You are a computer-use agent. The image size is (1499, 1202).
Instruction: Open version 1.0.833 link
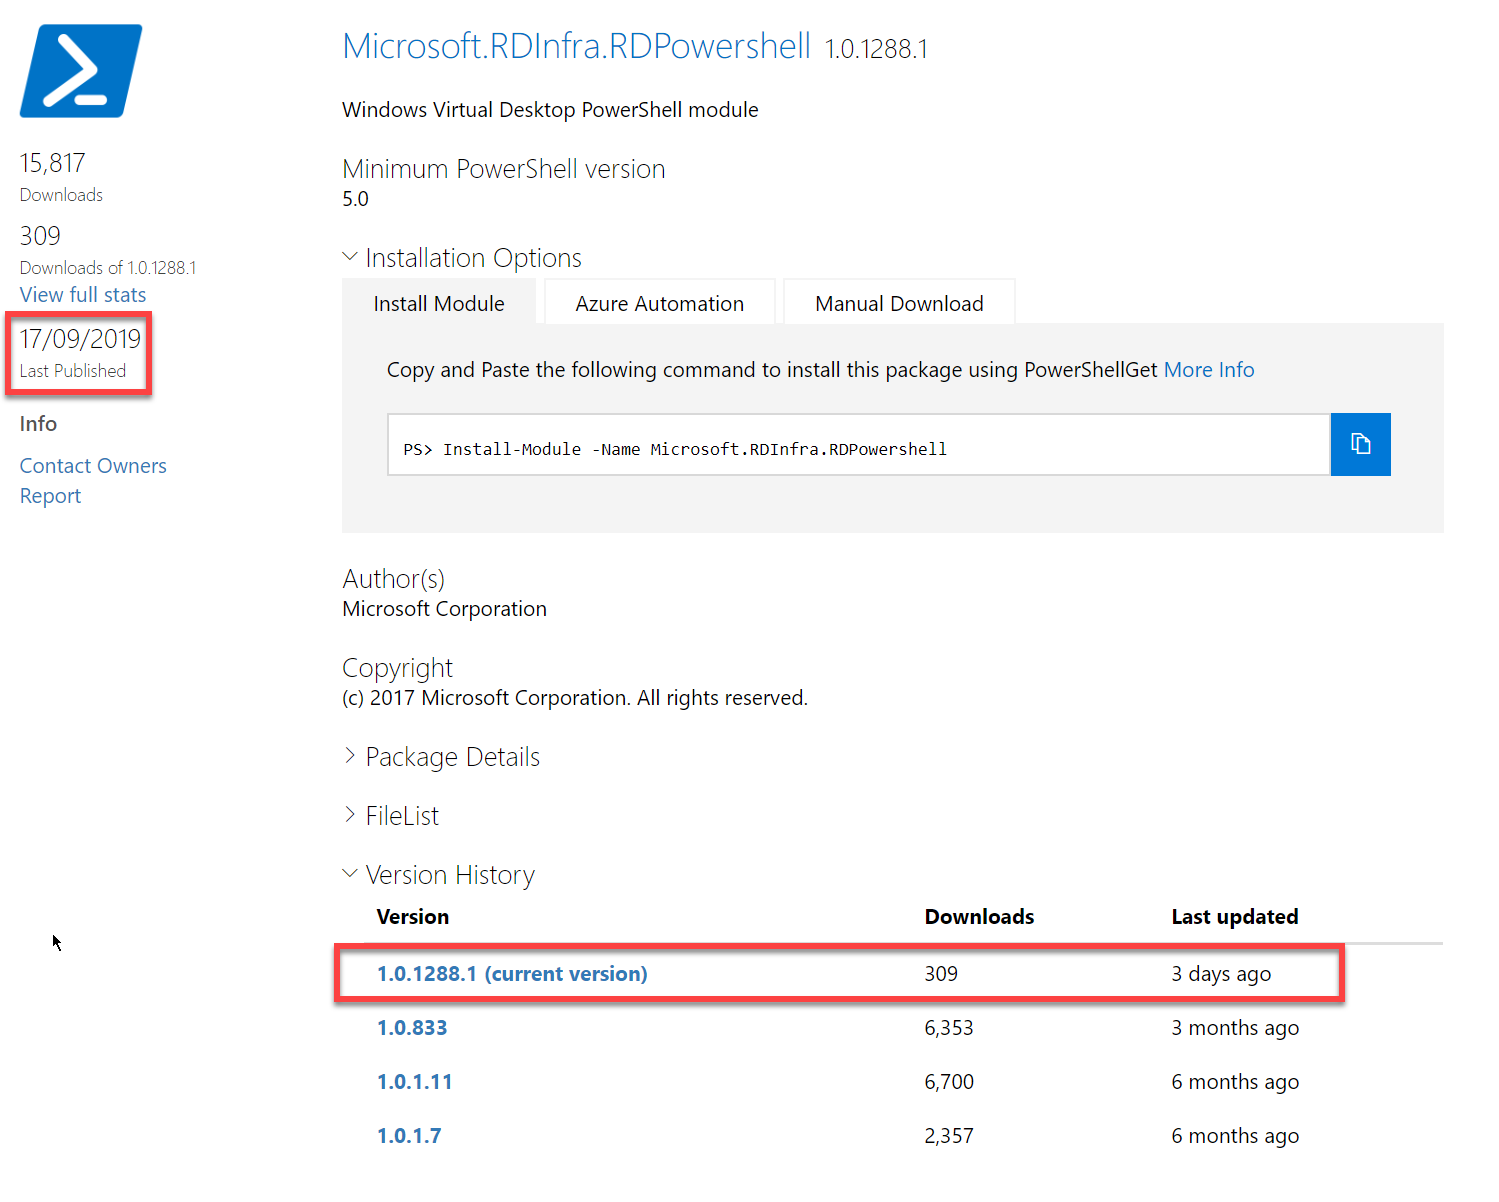[412, 1028]
